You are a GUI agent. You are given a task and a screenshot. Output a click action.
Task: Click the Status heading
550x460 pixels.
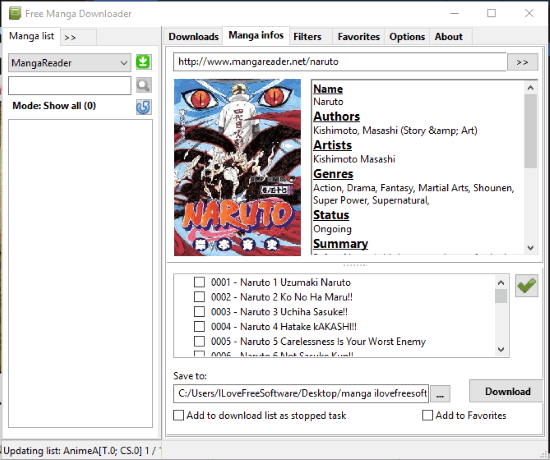(331, 215)
